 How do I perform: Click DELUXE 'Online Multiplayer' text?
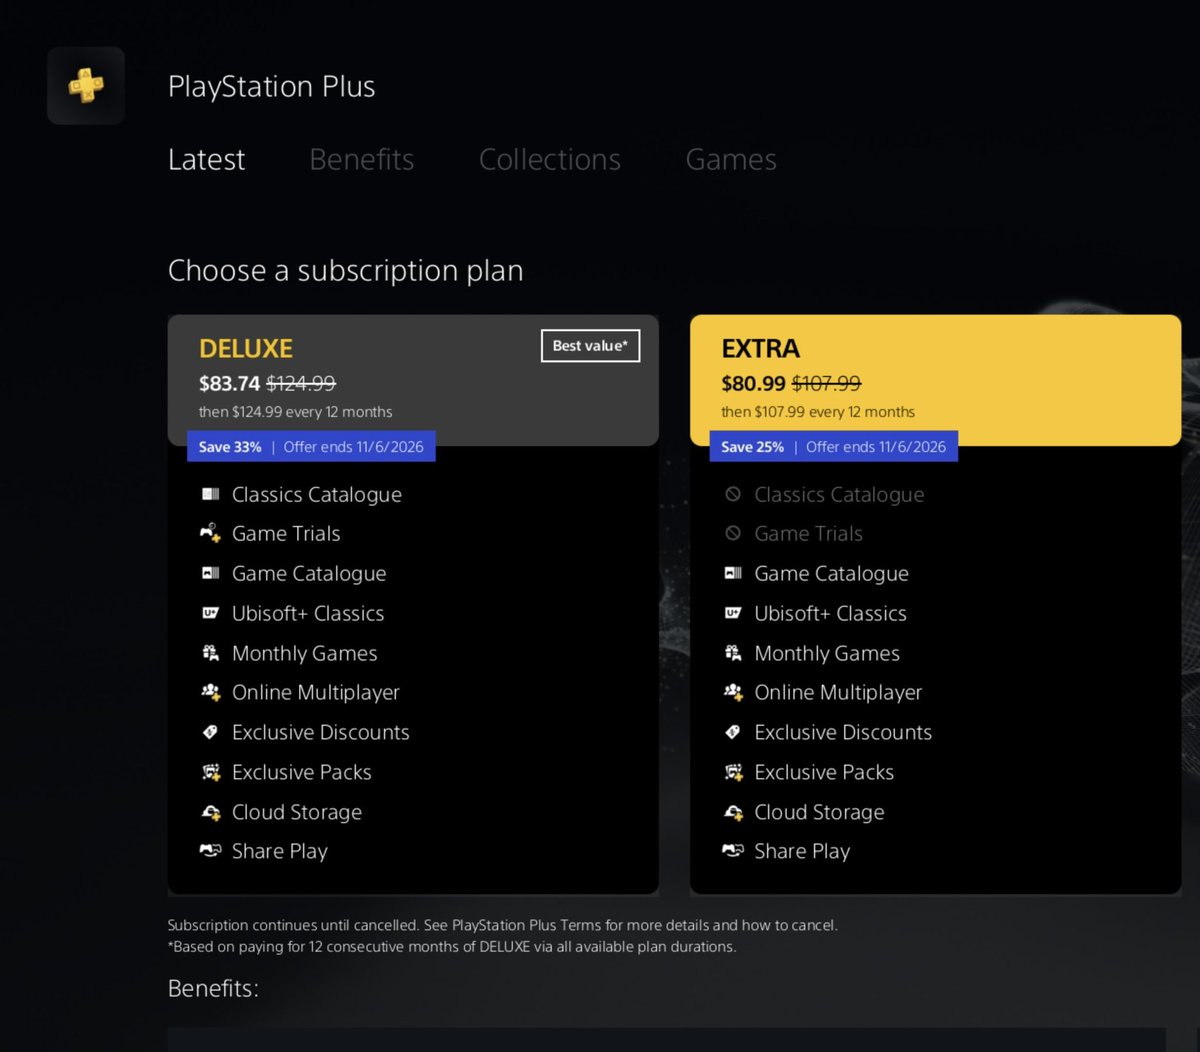point(316,693)
